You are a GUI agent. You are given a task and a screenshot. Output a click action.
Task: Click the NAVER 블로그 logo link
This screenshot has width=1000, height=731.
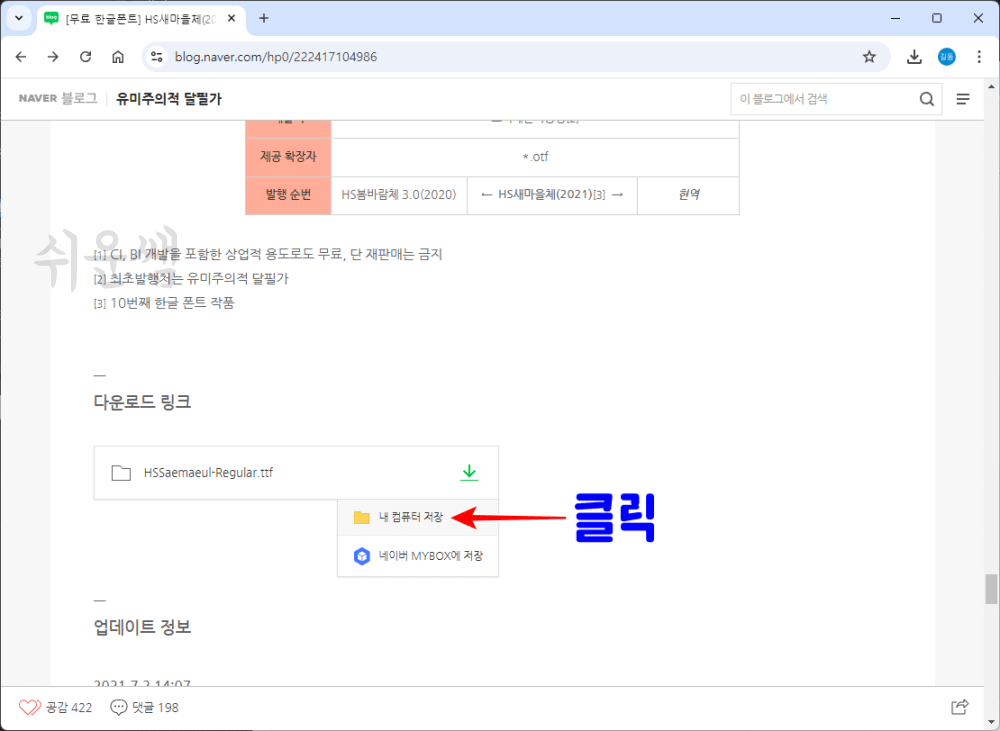pyautogui.click(x=58, y=98)
